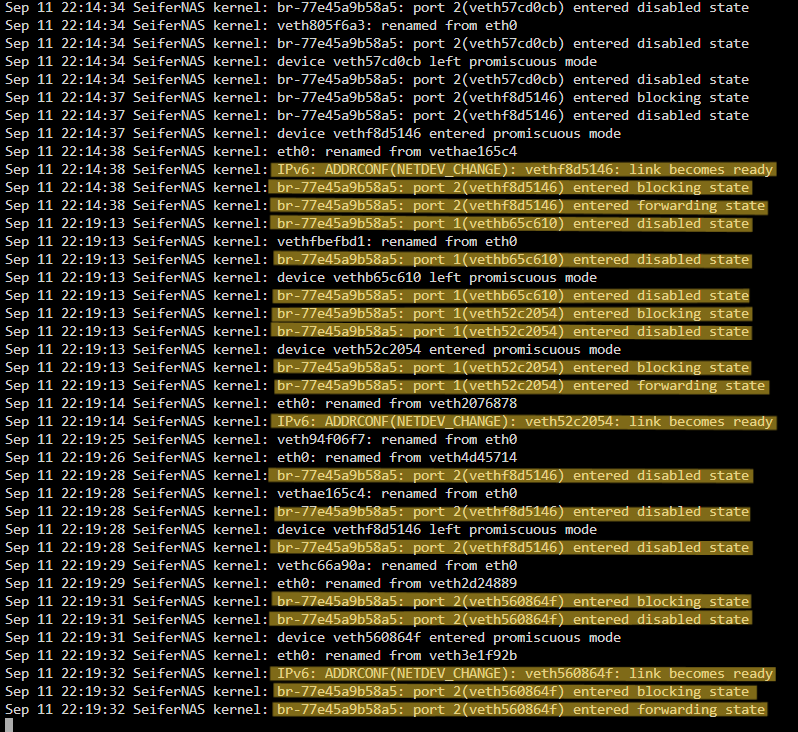The height and width of the screenshot is (732, 798).
Task: Click highlighted 22:14:38 vethf8d5146 'entered blocking state'
Action: (511, 188)
